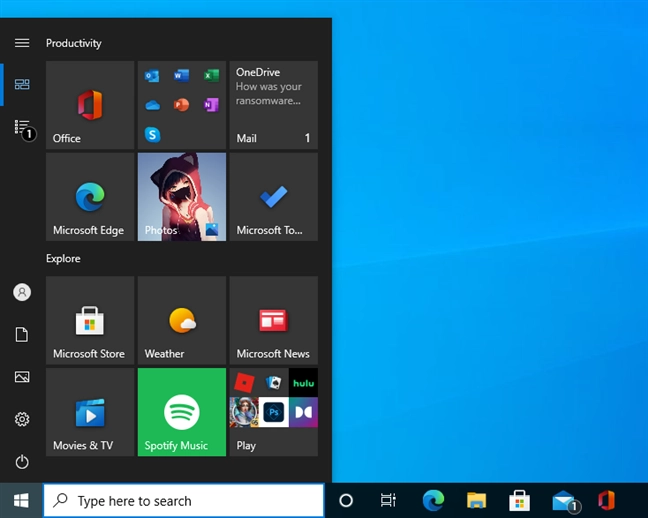The height and width of the screenshot is (518, 648).
Task: Open the Movies & TV tile
Action: coord(90,412)
